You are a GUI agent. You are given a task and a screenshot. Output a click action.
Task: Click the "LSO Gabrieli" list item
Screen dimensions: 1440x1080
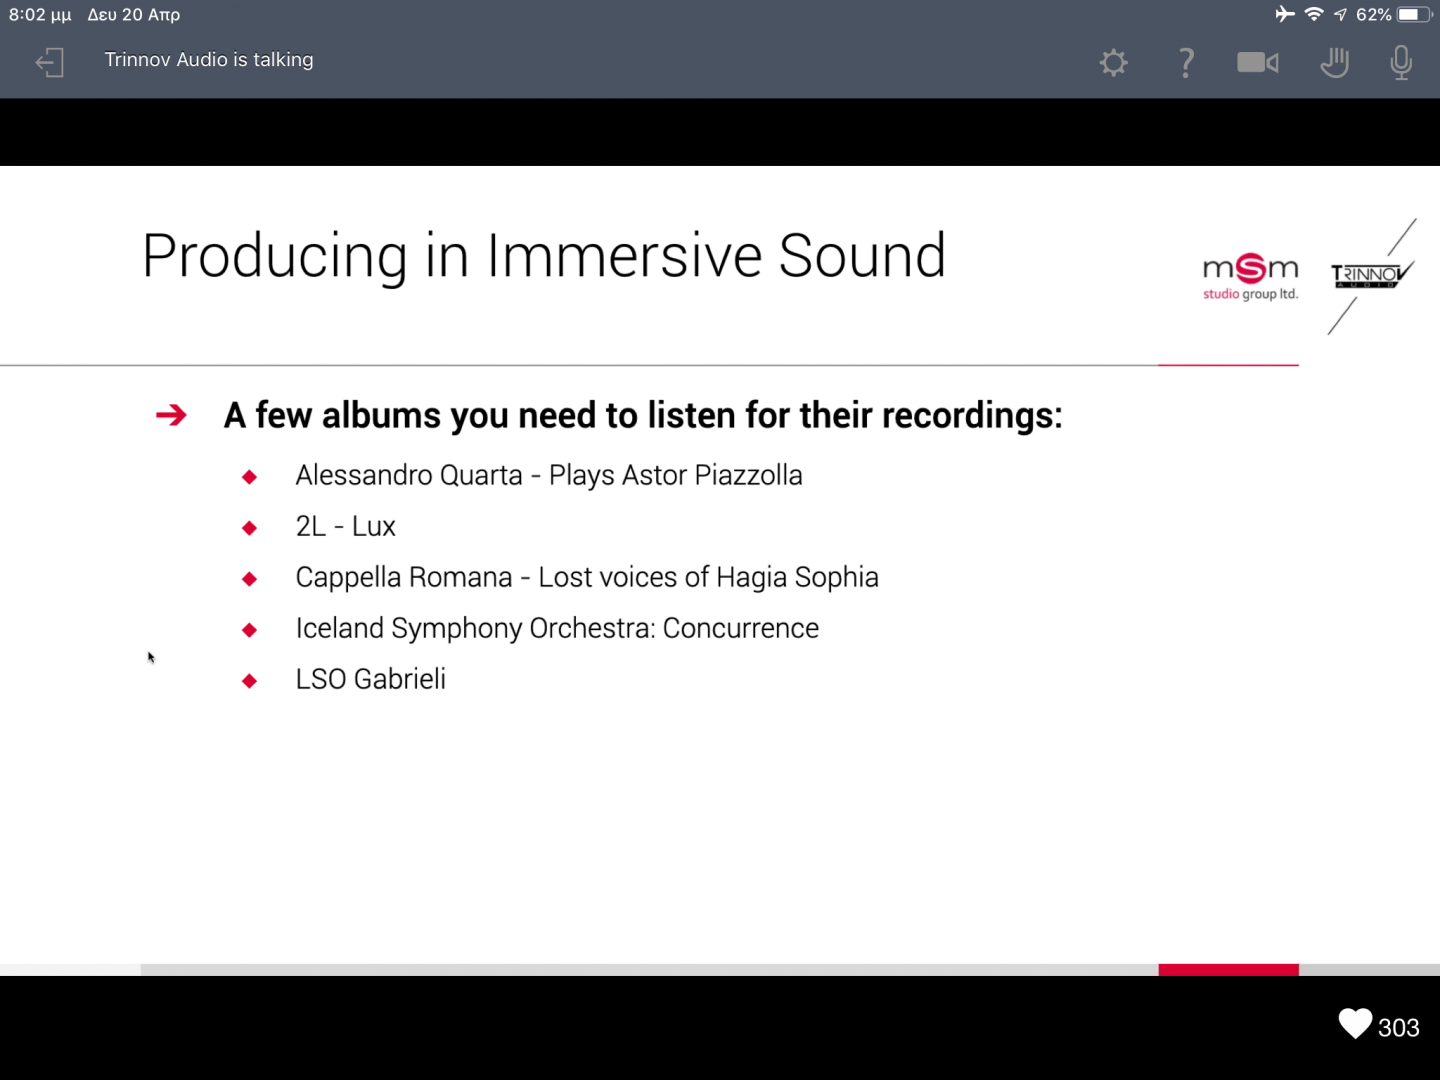(370, 679)
